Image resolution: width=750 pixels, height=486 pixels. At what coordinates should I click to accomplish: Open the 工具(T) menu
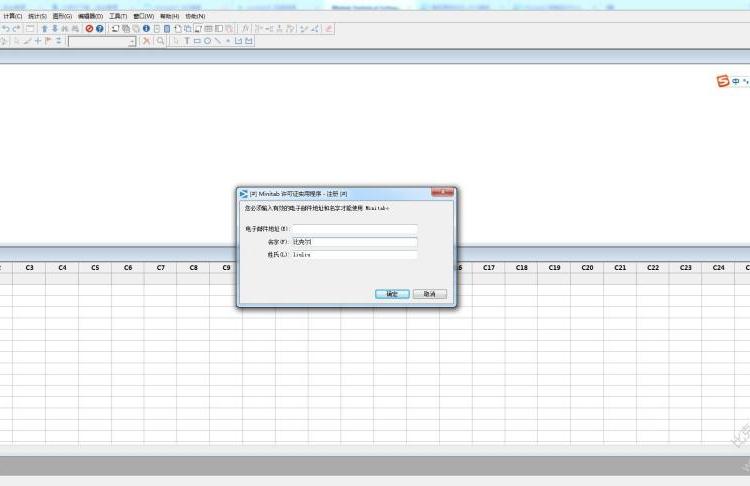tap(118, 16)
